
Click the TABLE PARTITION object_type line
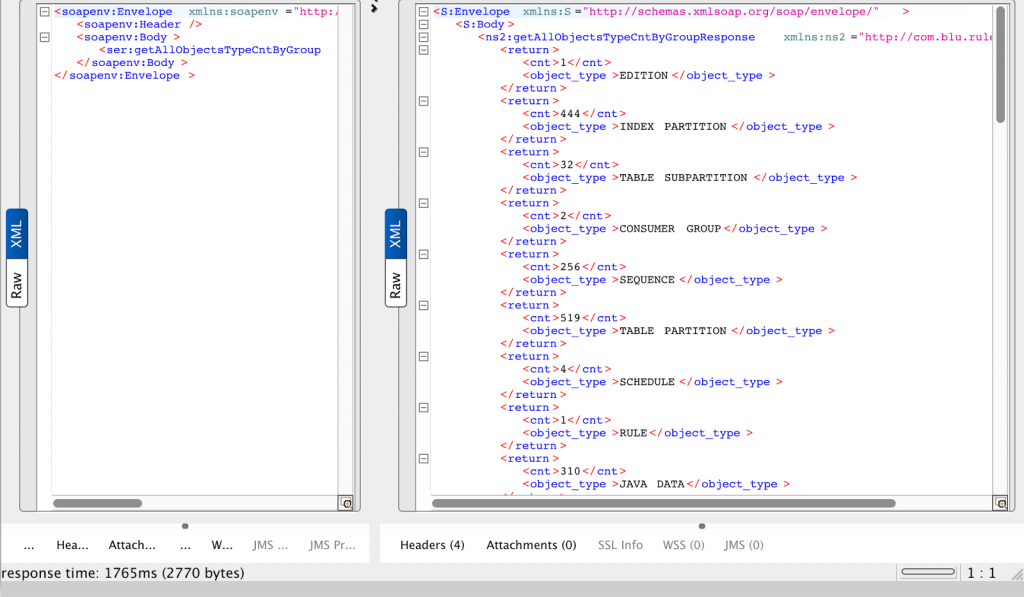679,331
